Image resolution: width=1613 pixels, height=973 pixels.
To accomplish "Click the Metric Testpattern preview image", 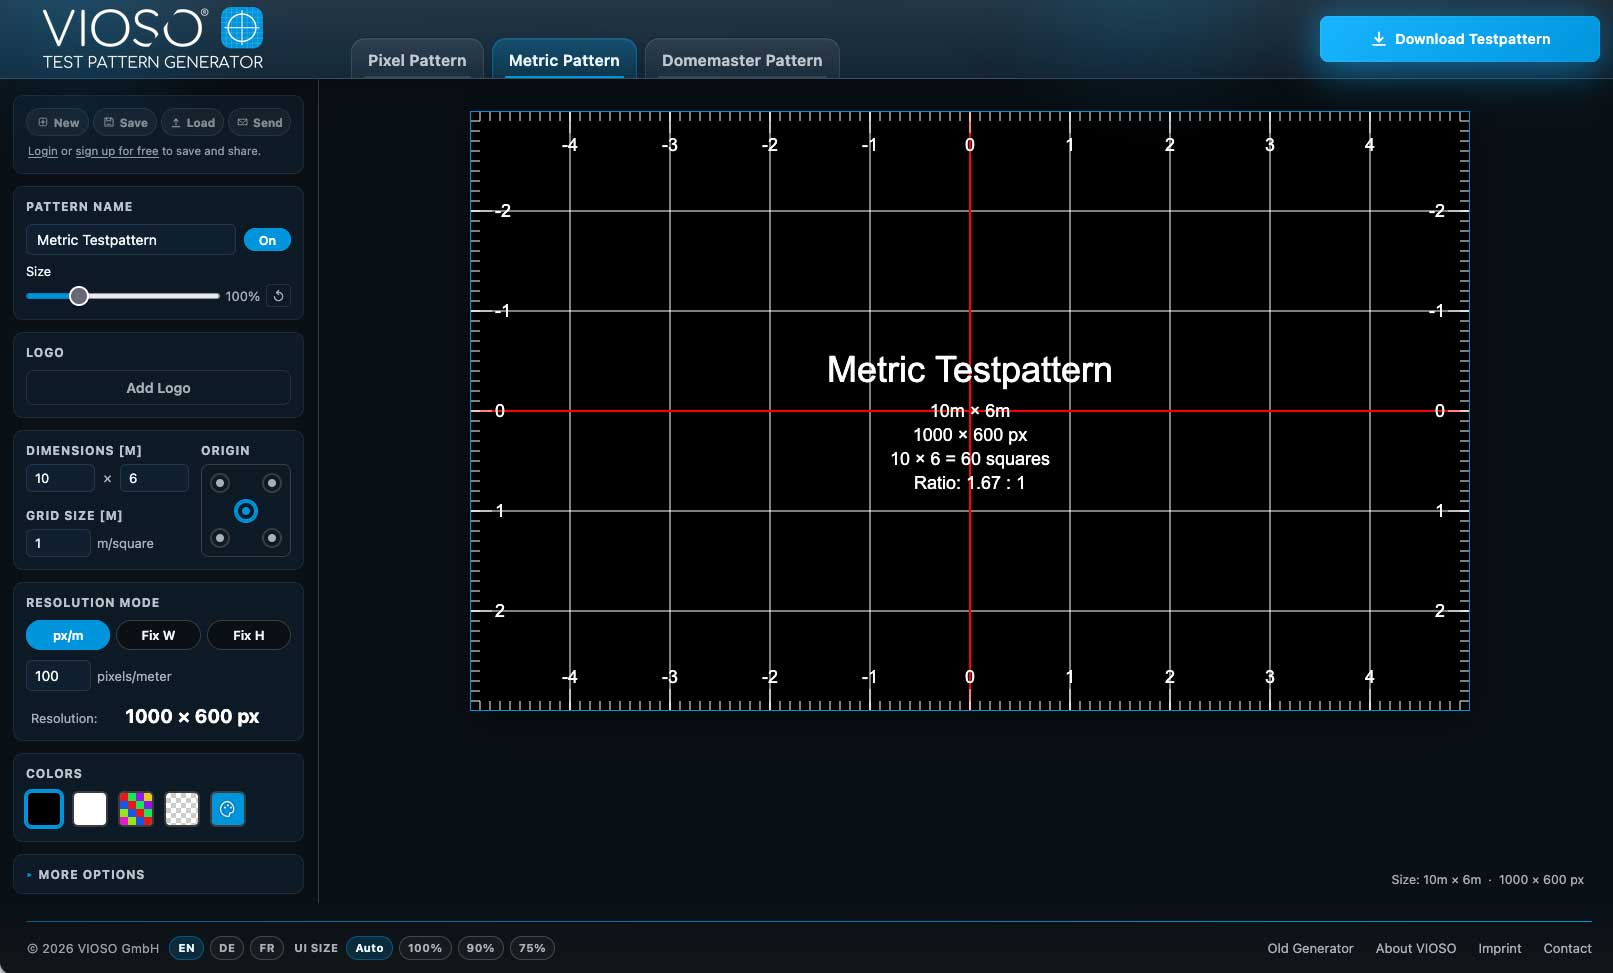I will (970, 411).
